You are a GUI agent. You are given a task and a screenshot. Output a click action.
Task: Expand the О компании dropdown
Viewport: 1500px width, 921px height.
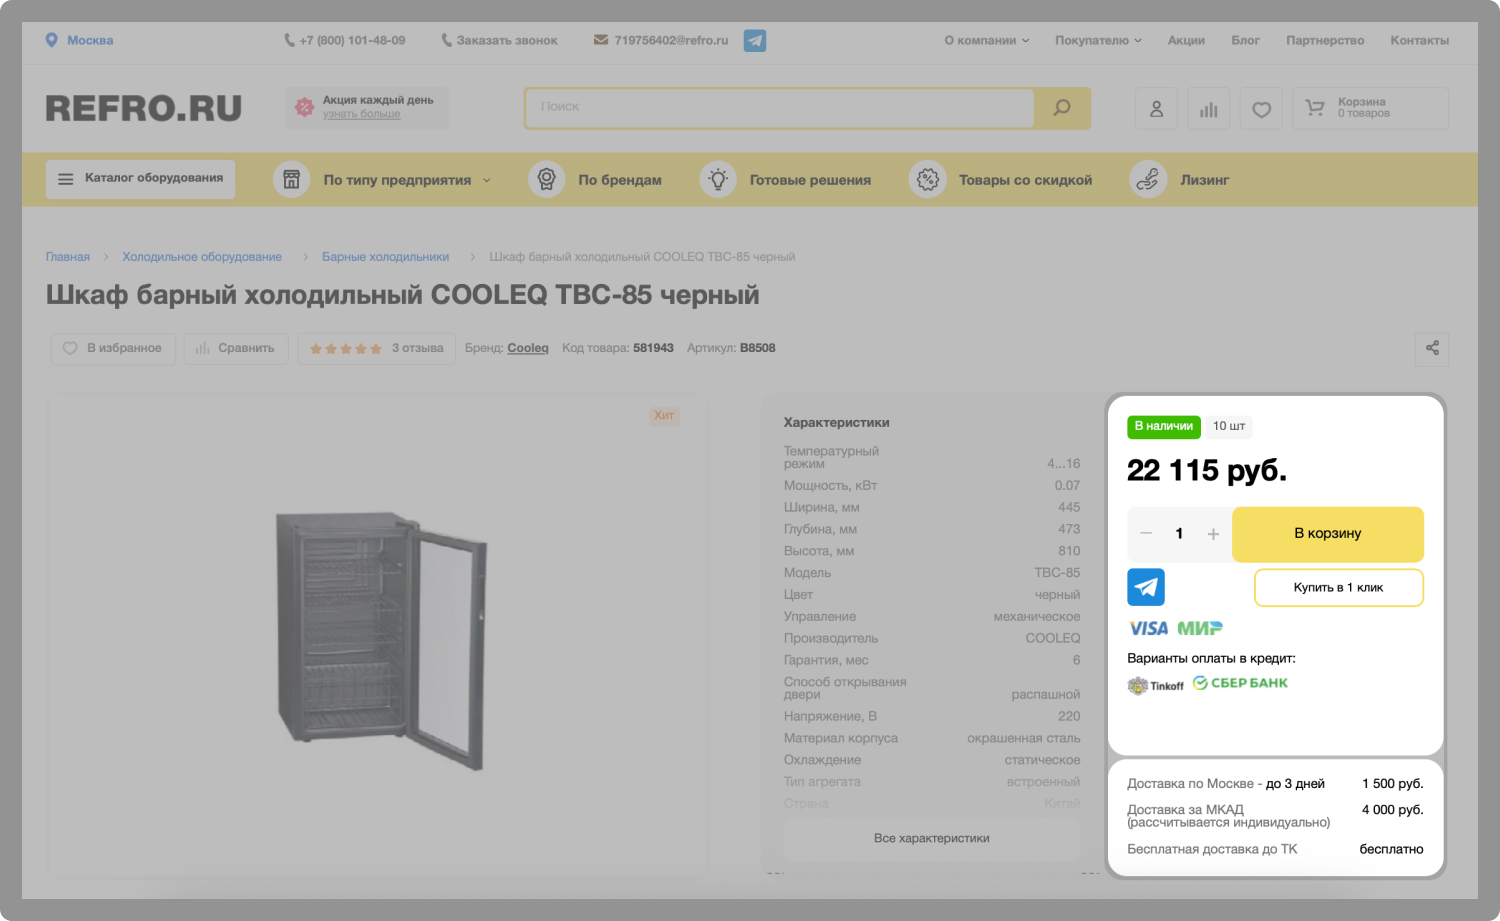(986, 41)
